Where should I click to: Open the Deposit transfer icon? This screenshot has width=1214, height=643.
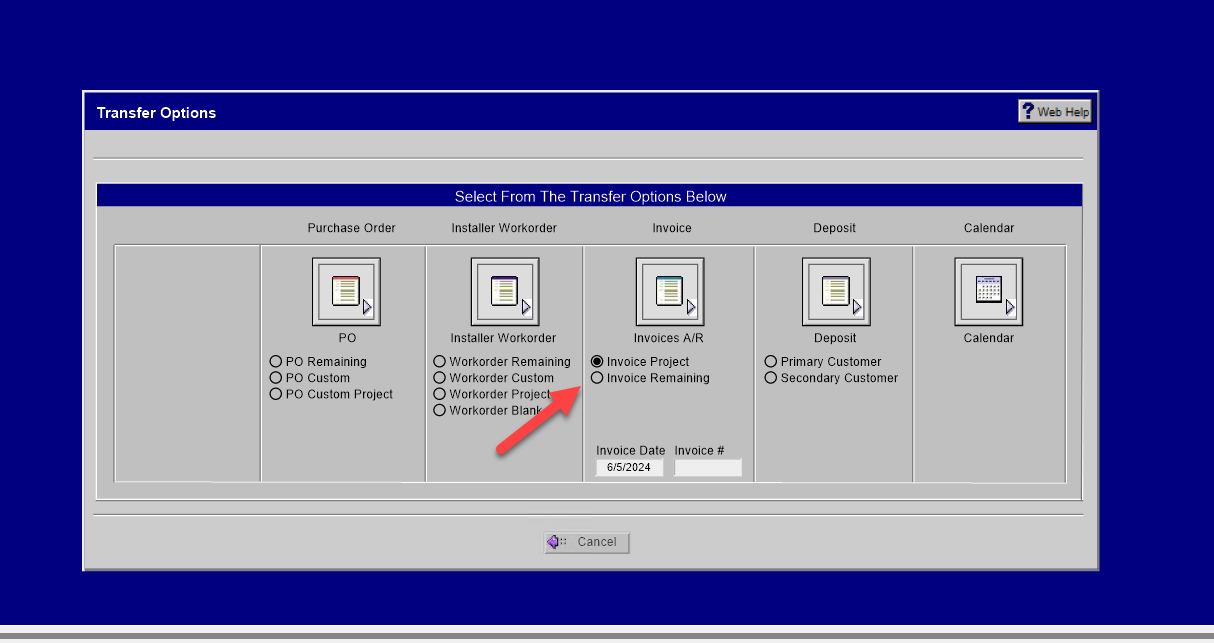(835, 292)
